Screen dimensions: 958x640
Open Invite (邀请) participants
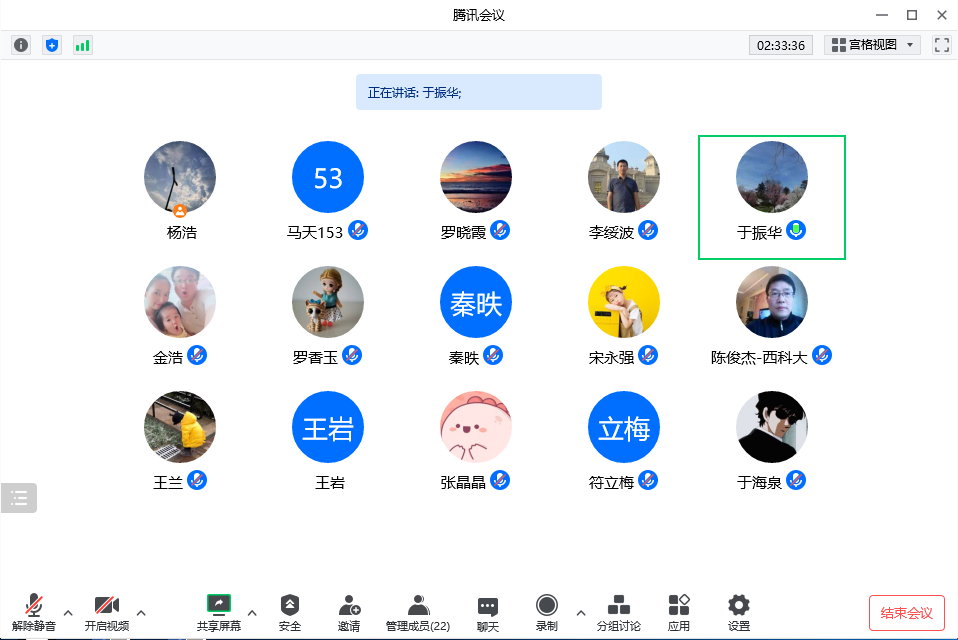point(349,612)
